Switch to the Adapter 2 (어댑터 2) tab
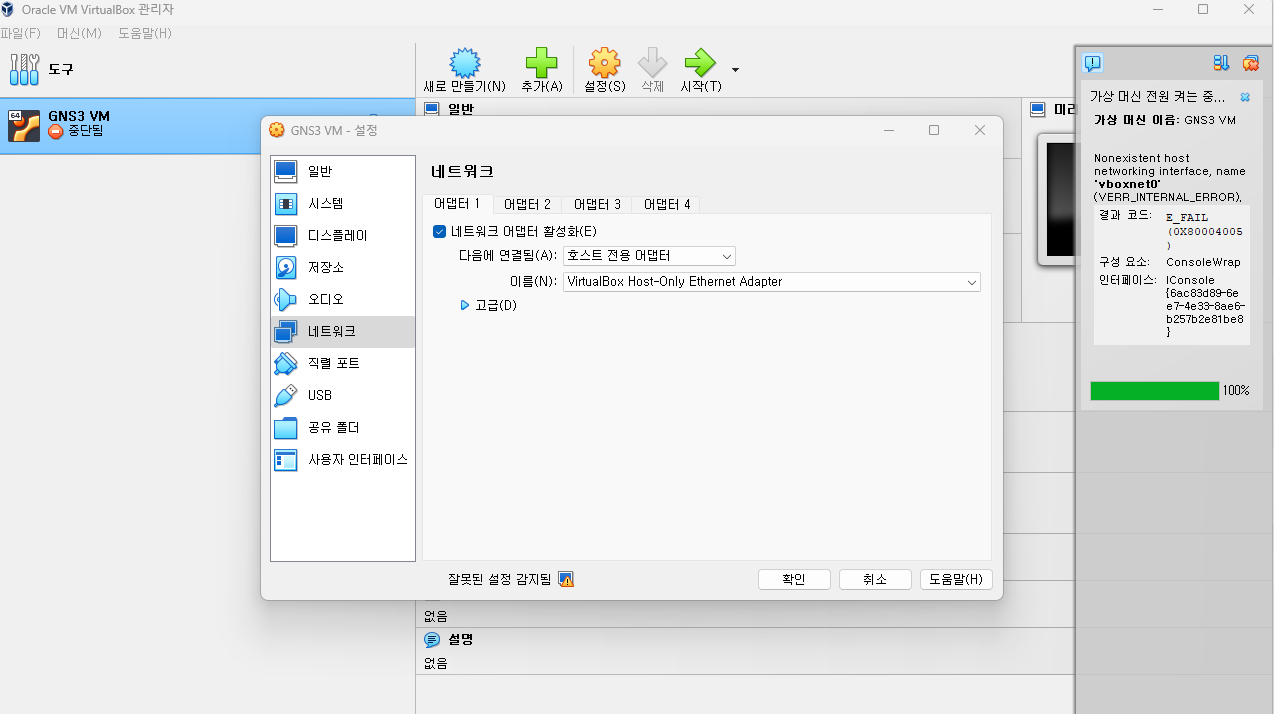This screenshot has height=714, width=1274. tap(527, 204)
